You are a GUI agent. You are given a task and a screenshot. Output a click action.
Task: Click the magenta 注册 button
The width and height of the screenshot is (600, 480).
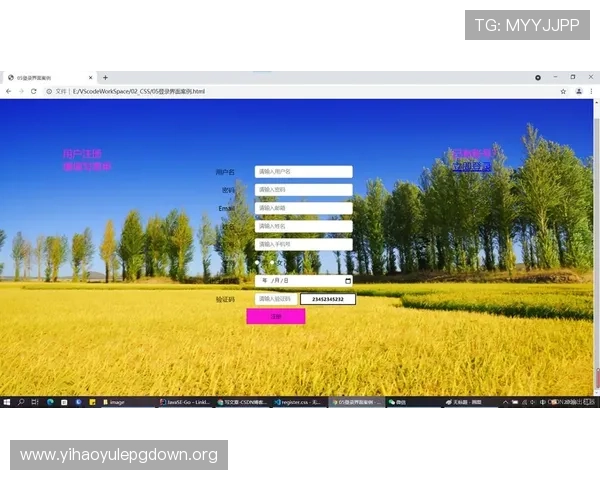tap(276, 317)
